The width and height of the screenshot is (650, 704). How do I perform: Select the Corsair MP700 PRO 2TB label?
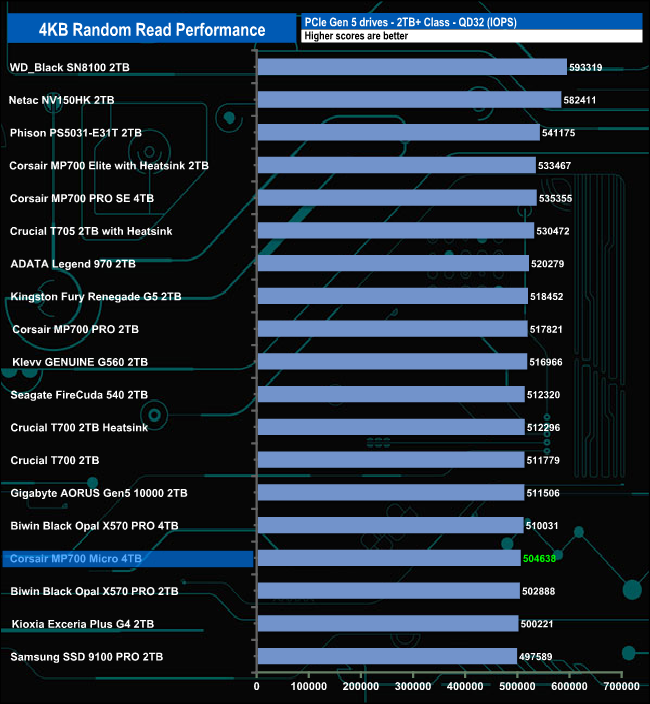tap(75, 330)
